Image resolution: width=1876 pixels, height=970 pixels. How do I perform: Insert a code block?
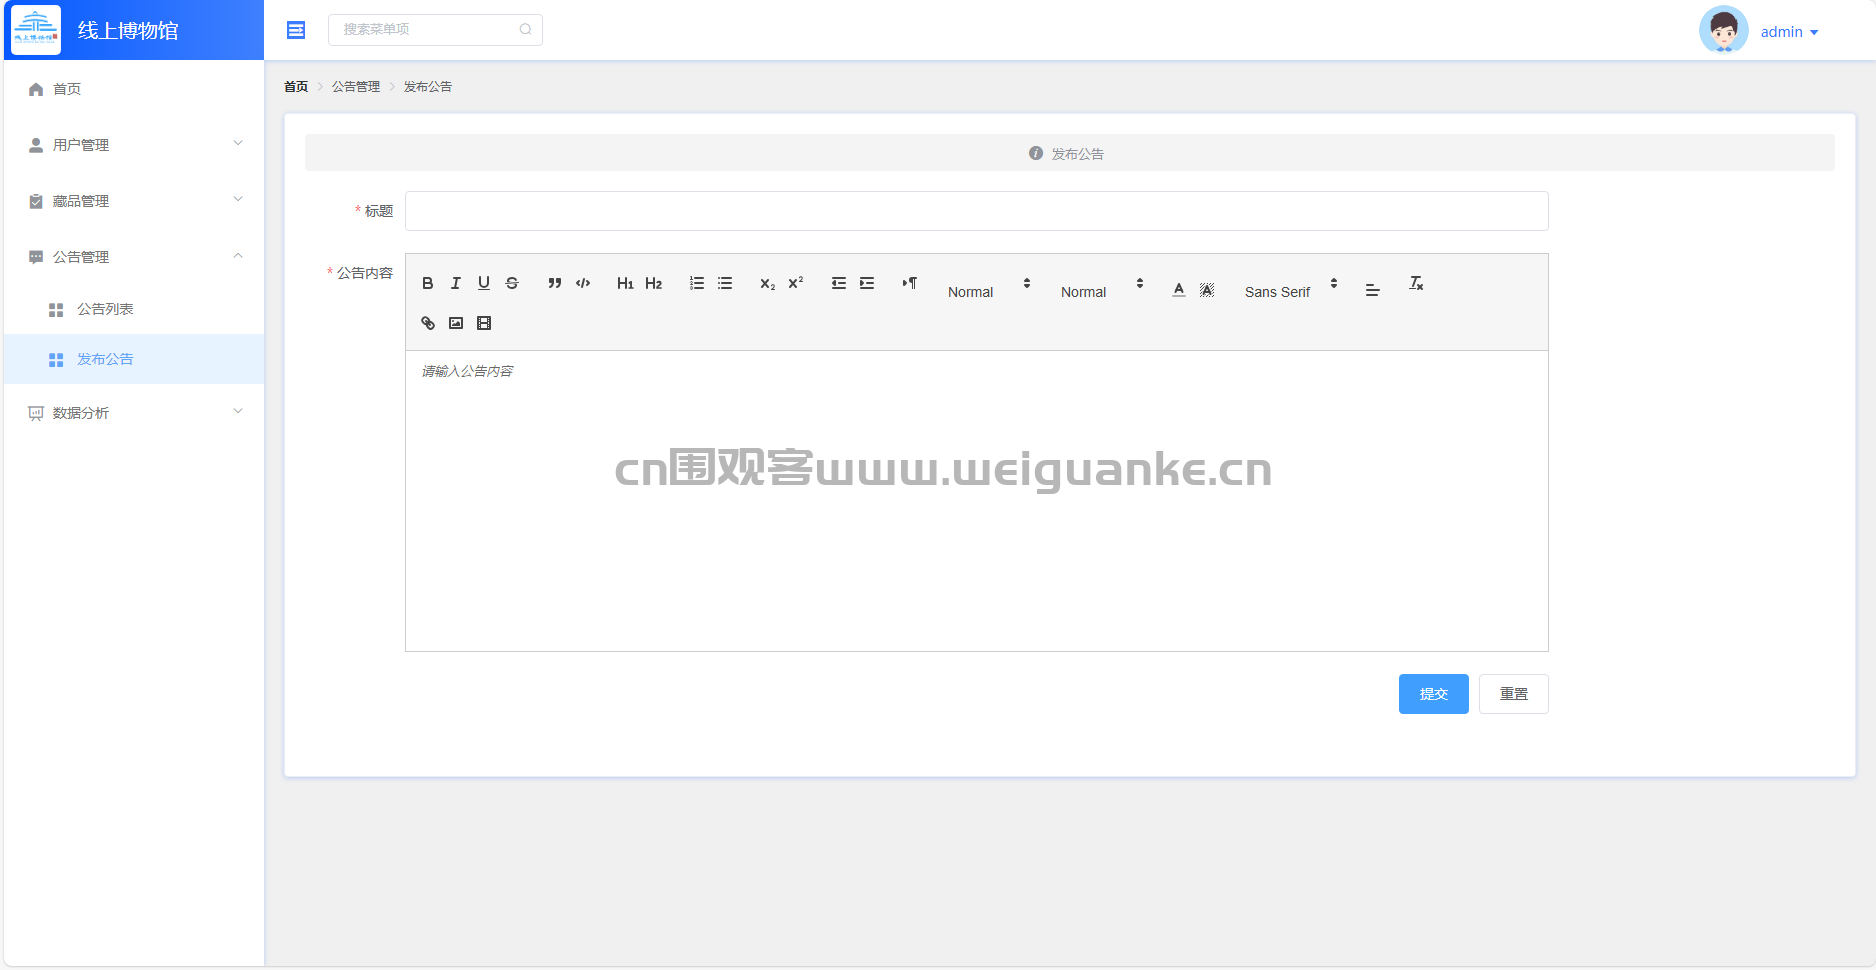point(583,283)
